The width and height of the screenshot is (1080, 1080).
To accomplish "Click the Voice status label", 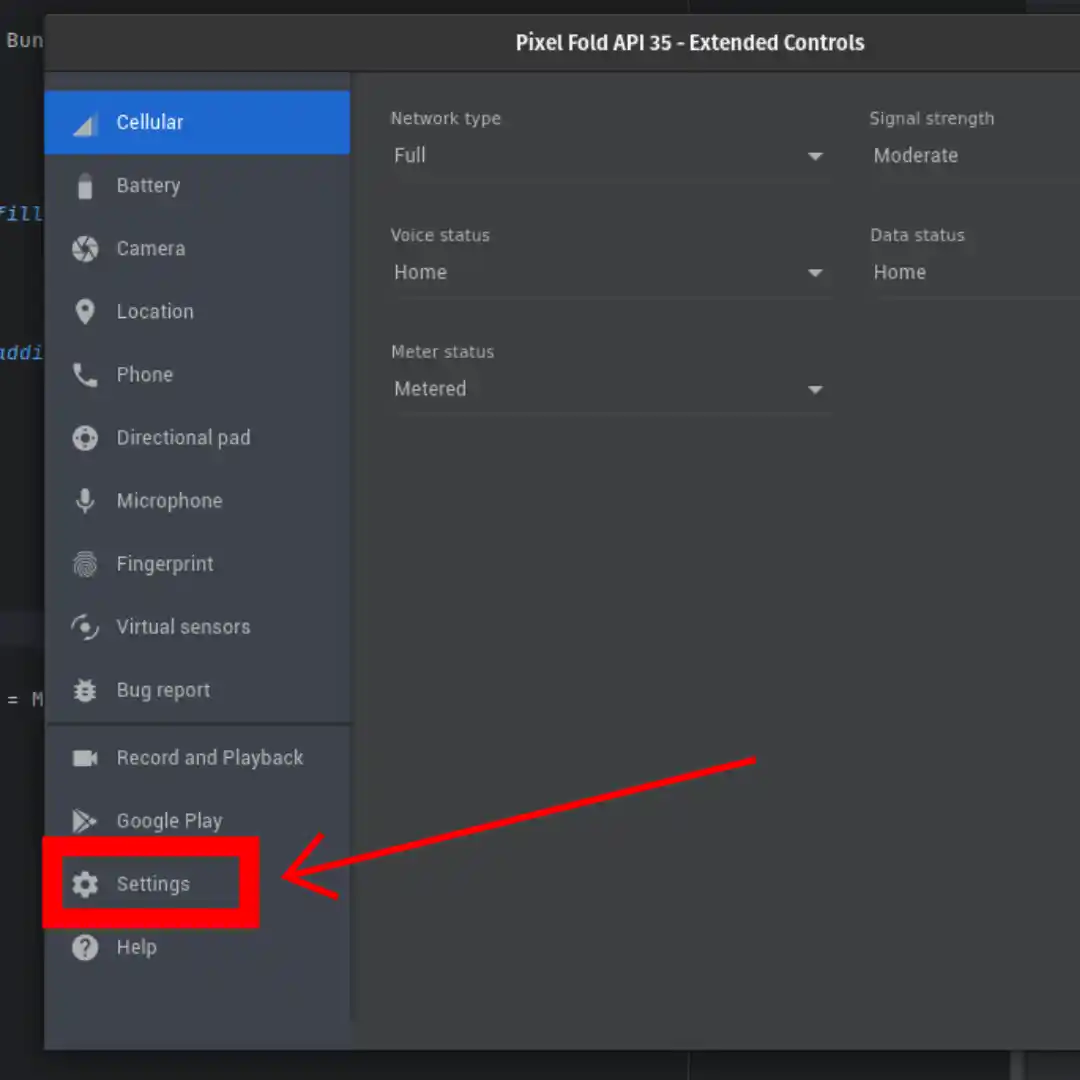I will coord(440,236).
